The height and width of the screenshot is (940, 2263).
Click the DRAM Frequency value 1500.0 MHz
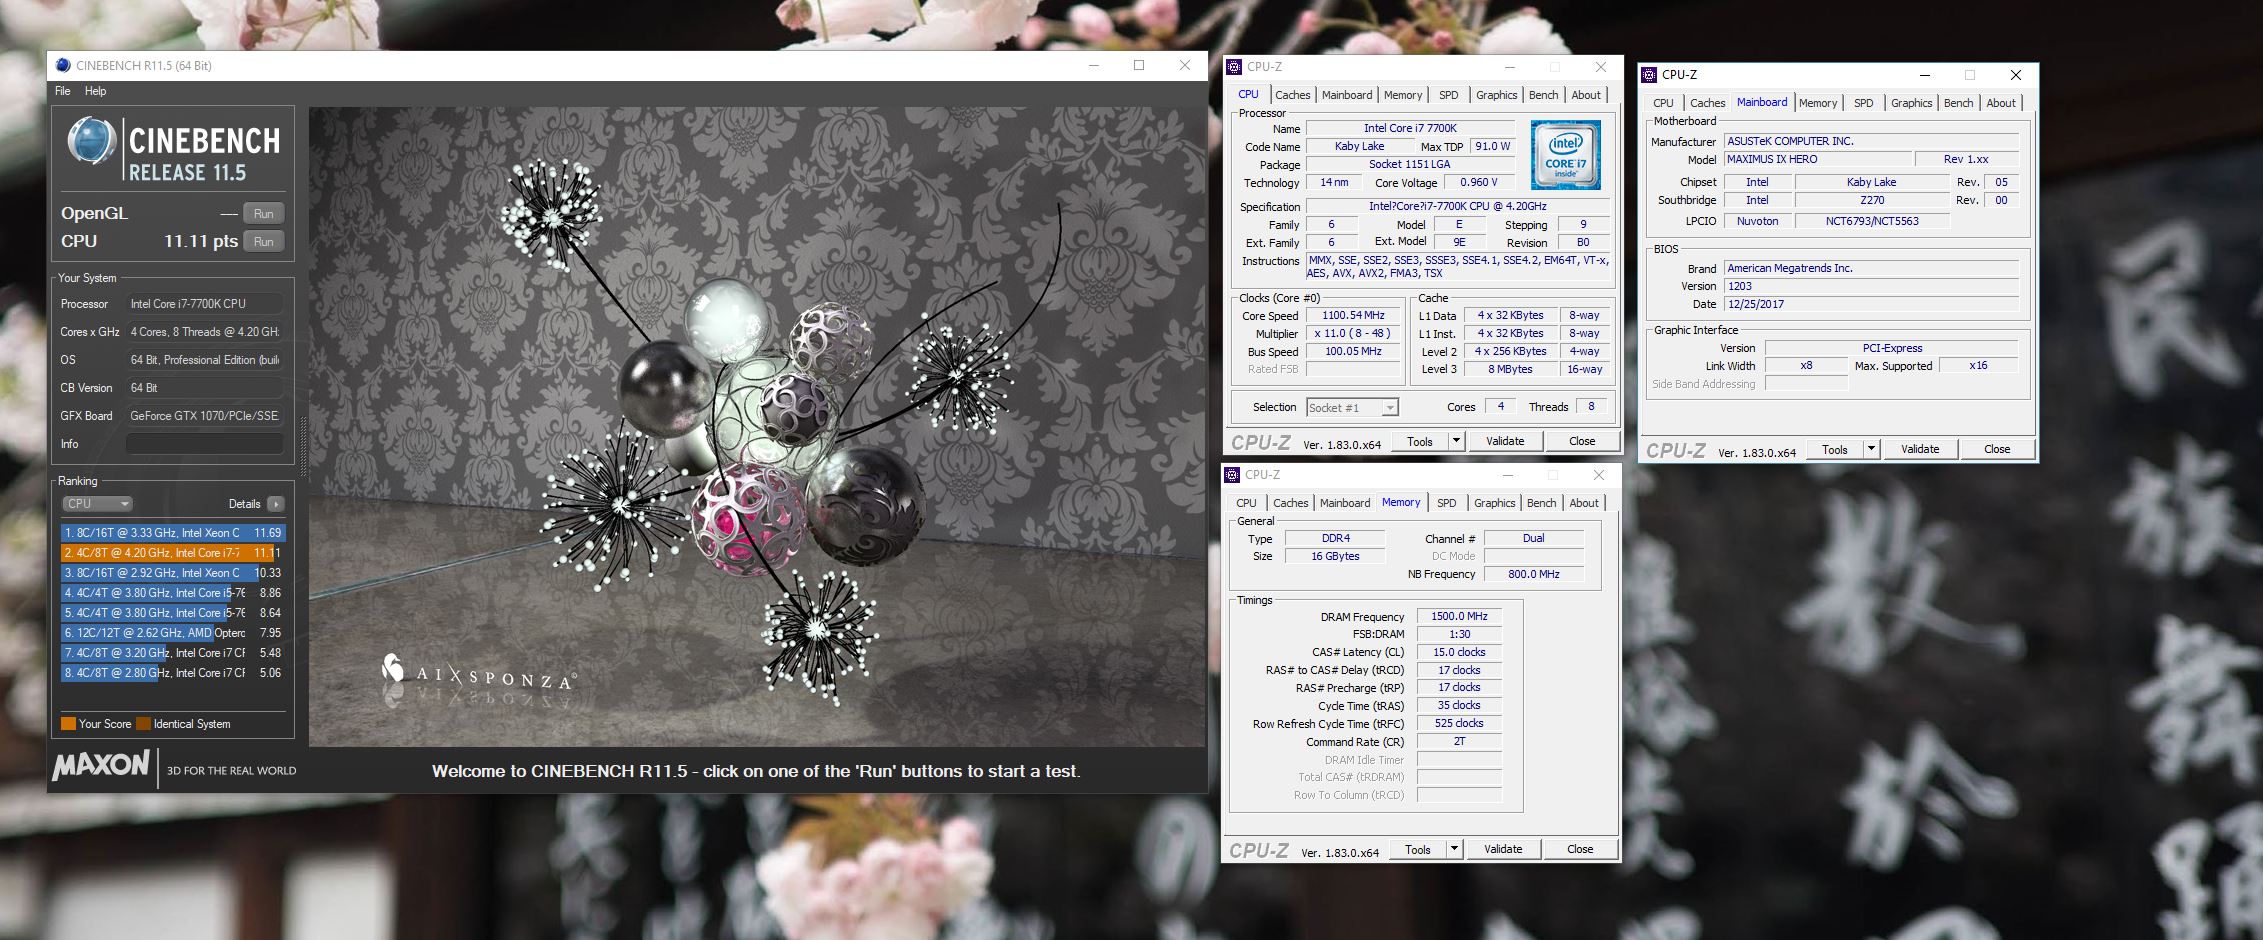pos(1459,616)
